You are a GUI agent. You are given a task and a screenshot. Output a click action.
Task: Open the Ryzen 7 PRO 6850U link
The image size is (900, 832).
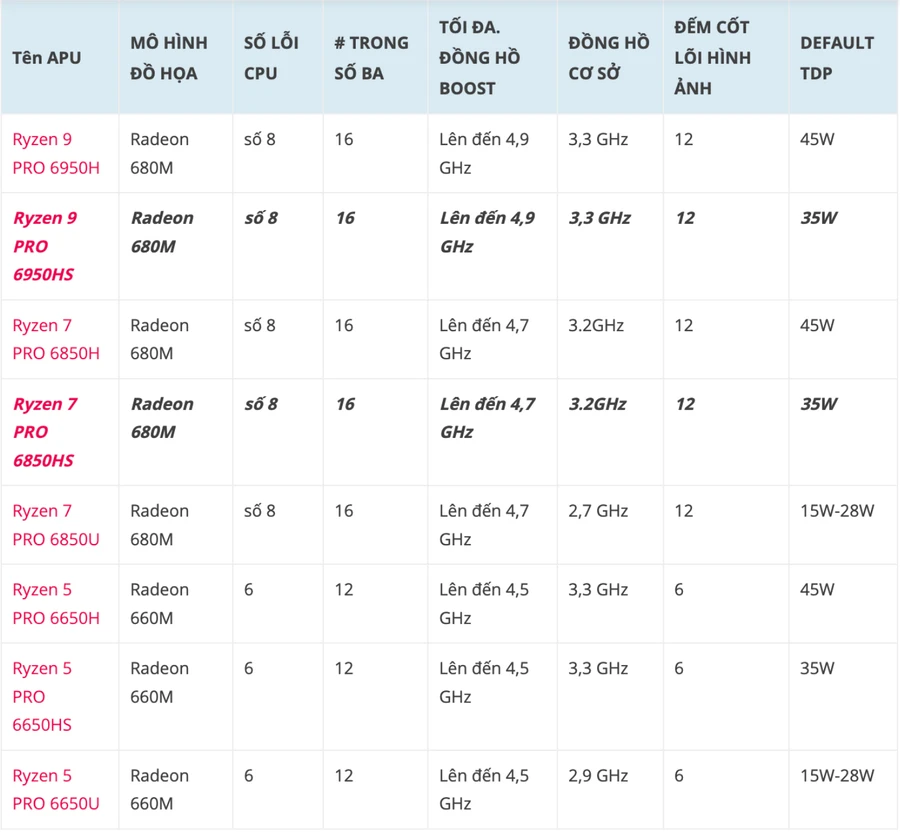point(56,525)
